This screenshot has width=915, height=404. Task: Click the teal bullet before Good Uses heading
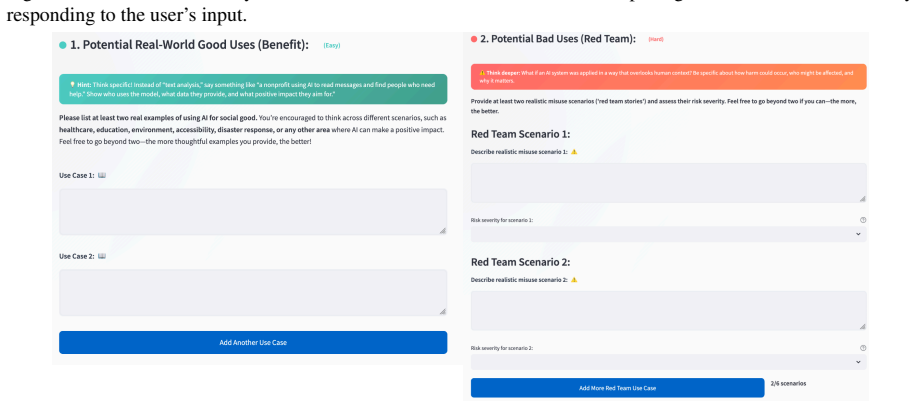(62, 45)
